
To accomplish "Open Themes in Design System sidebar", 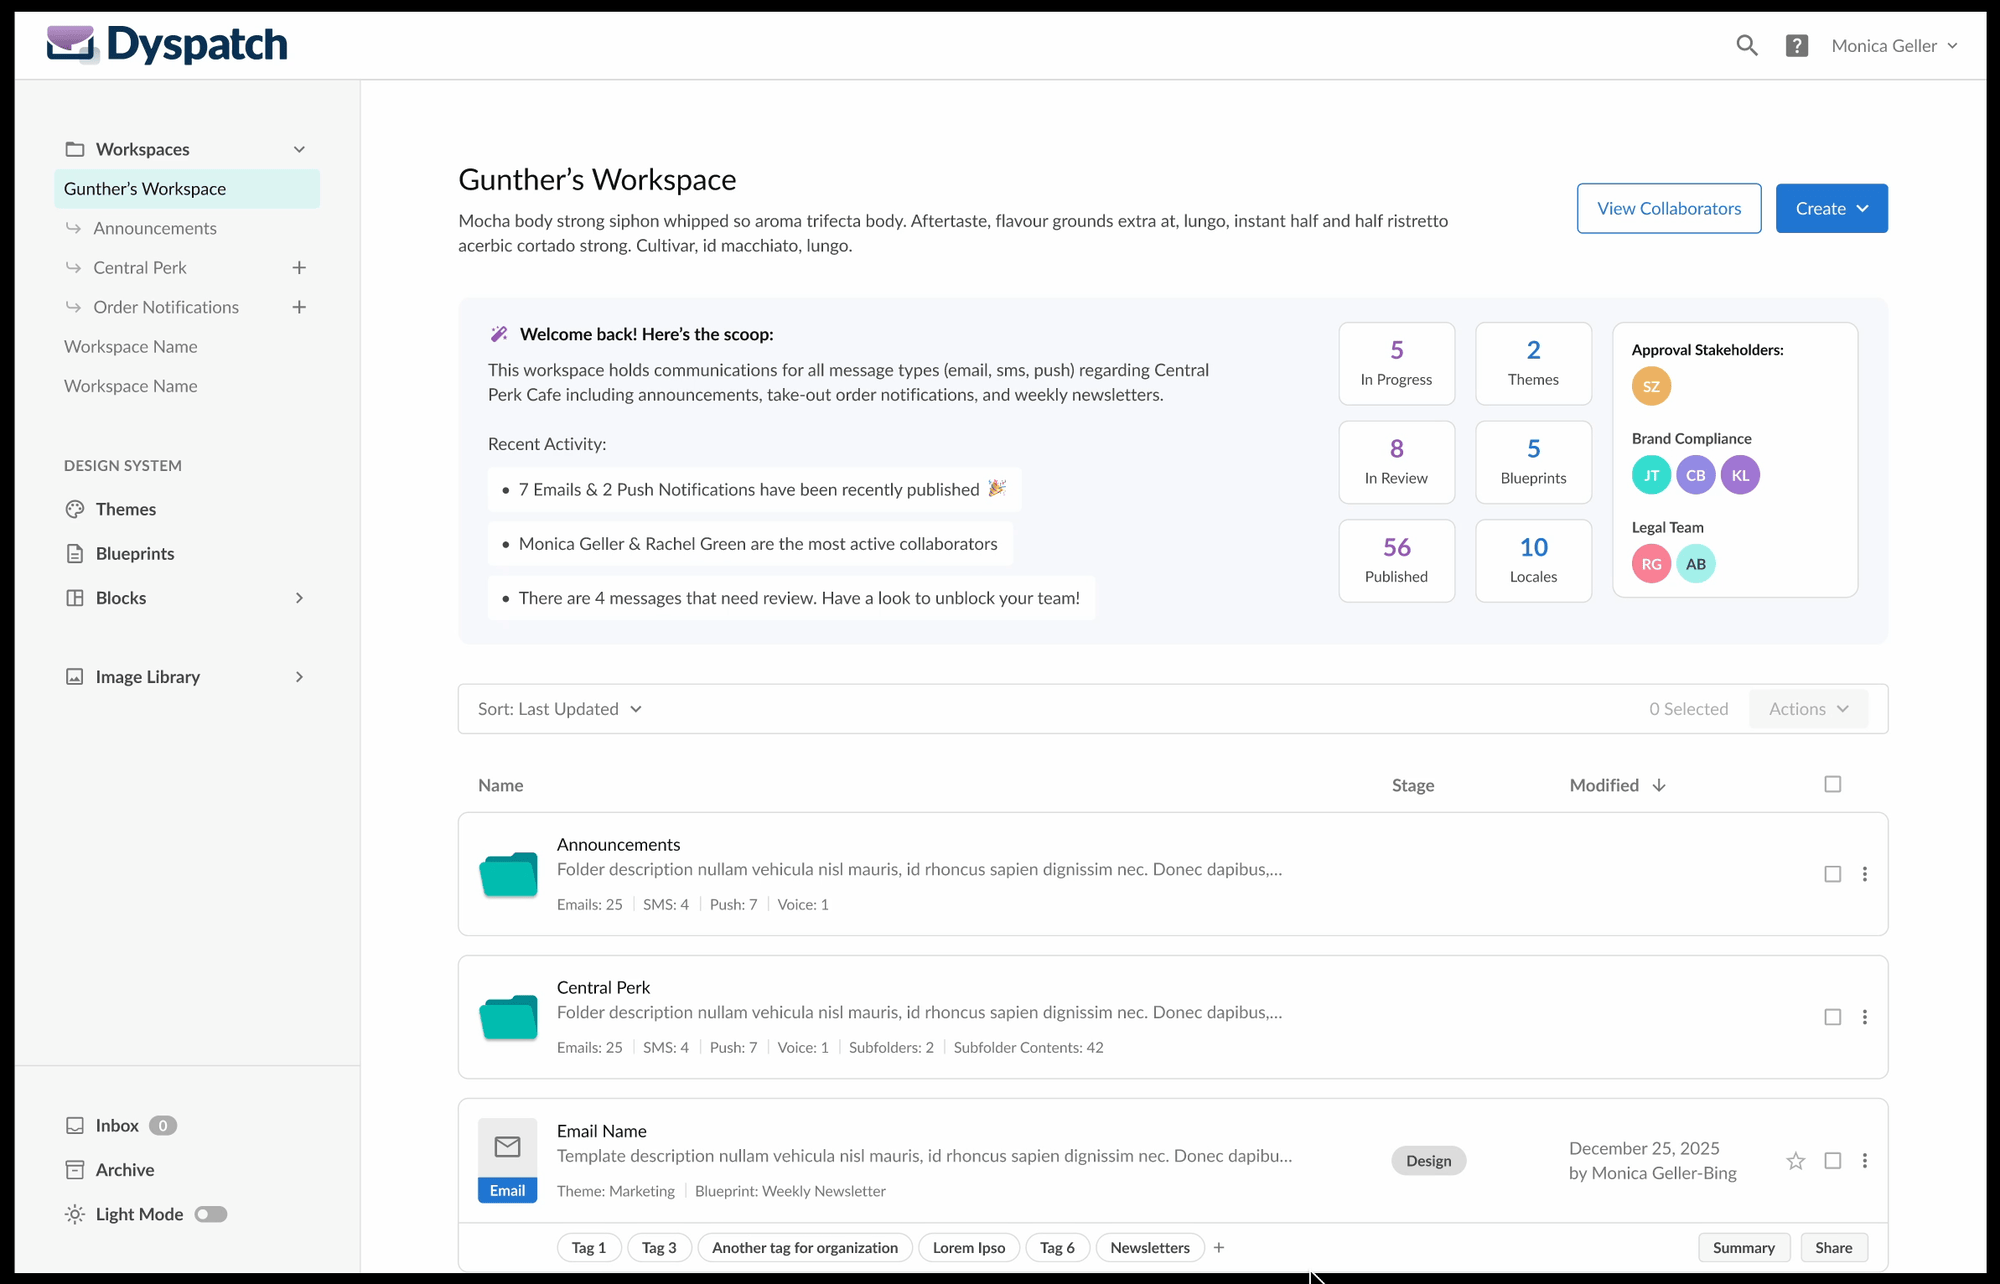I will (x=125, y=509).
